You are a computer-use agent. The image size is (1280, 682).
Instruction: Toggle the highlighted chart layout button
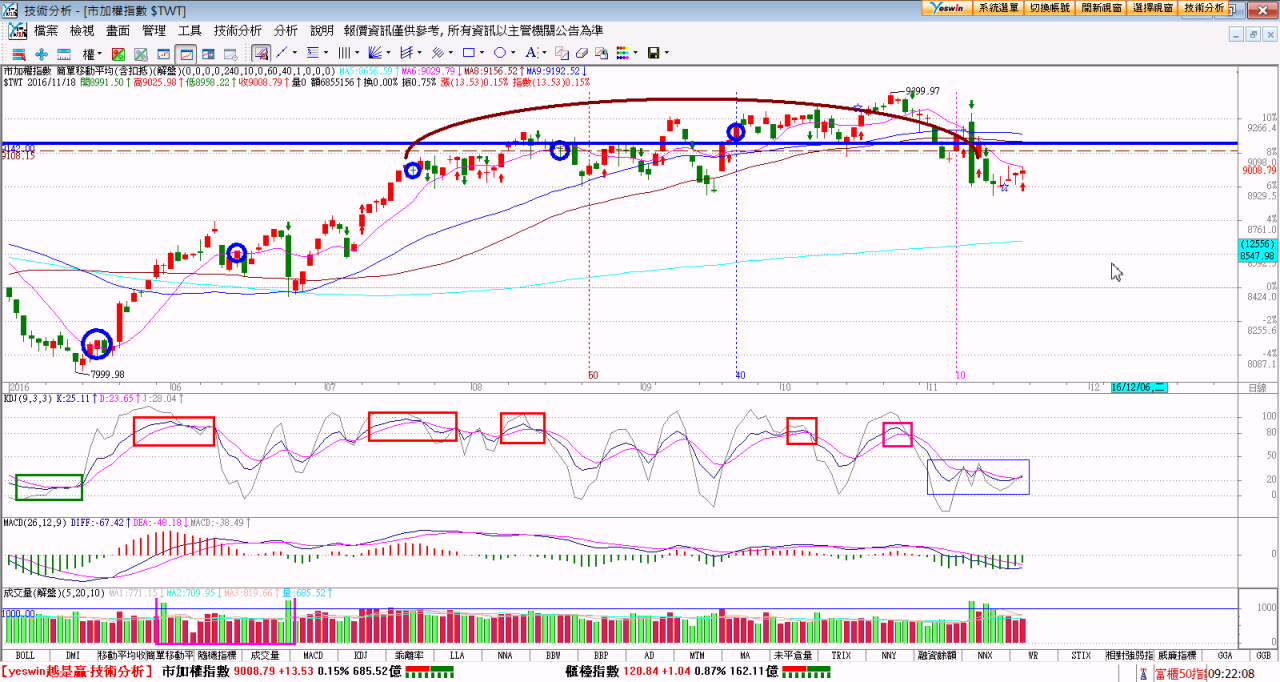[x=185, y=53]
